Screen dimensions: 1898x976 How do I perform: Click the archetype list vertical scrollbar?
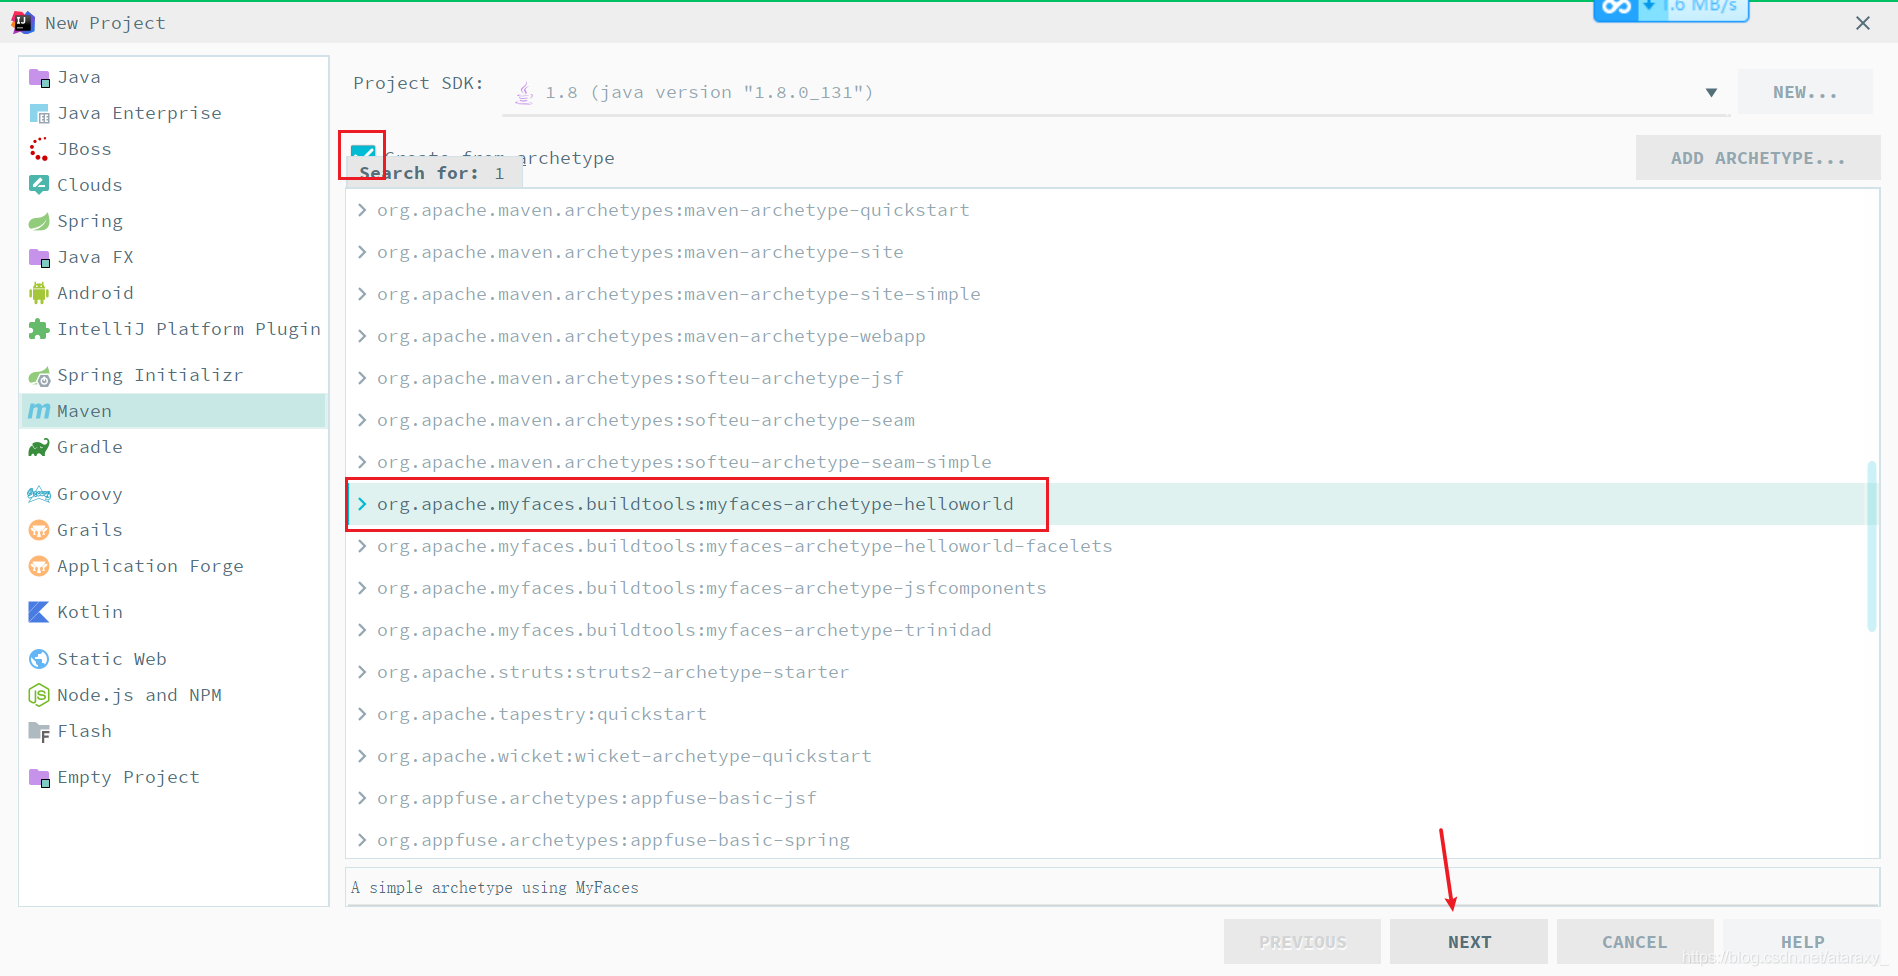click(1871, 546)
